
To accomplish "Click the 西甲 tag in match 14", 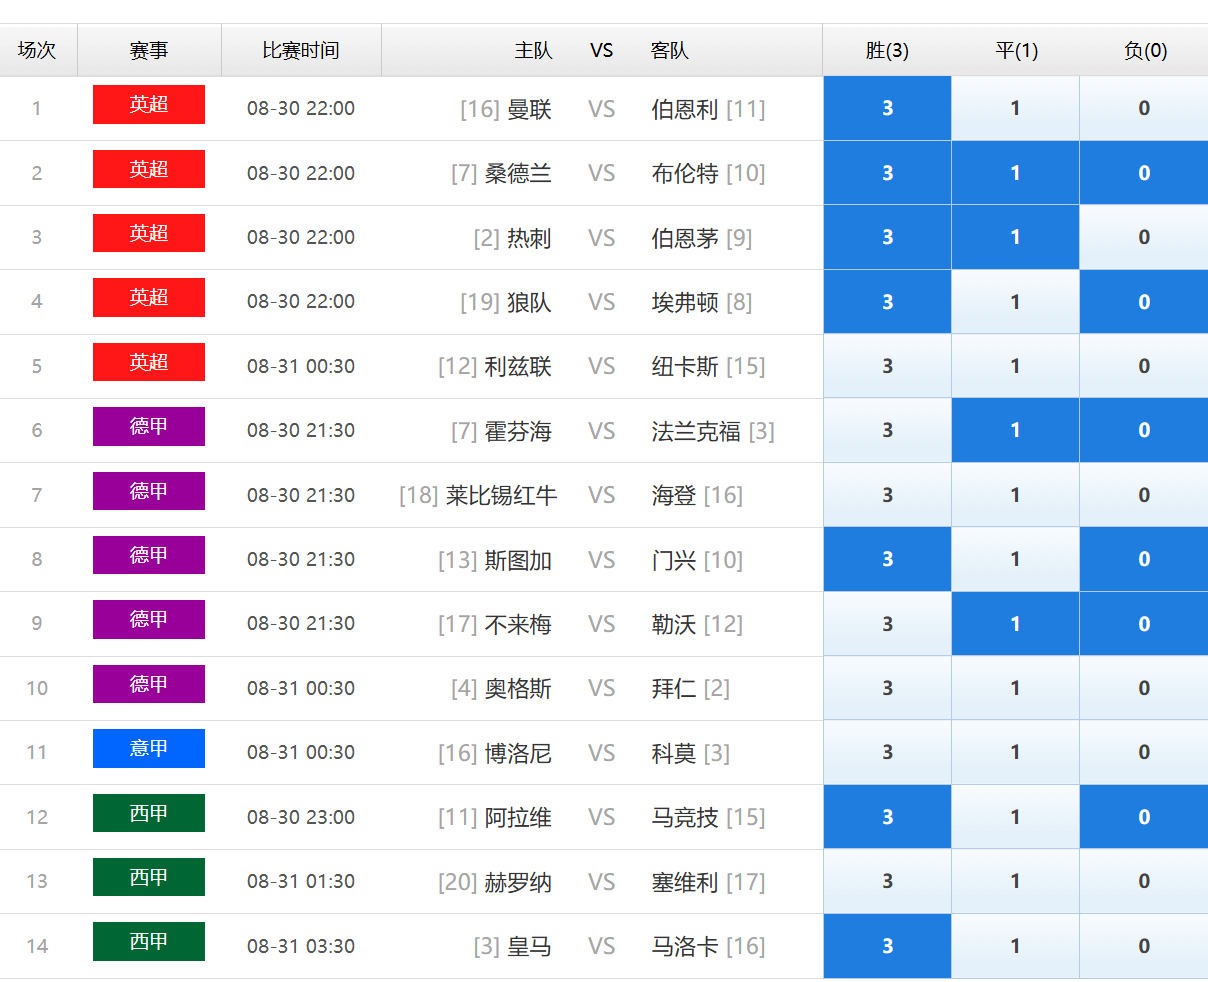I will 149,942.
